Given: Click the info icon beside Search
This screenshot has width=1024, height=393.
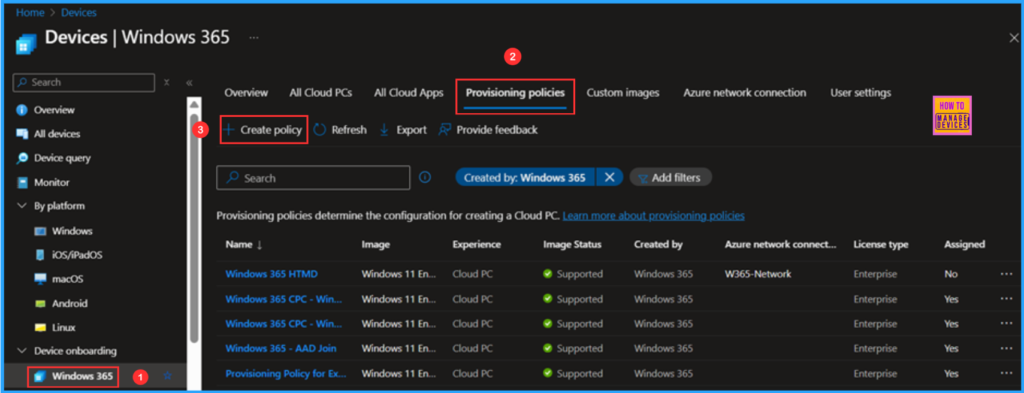Looking at the screenshot, I should pyautogui.click(x=425, y=177).
